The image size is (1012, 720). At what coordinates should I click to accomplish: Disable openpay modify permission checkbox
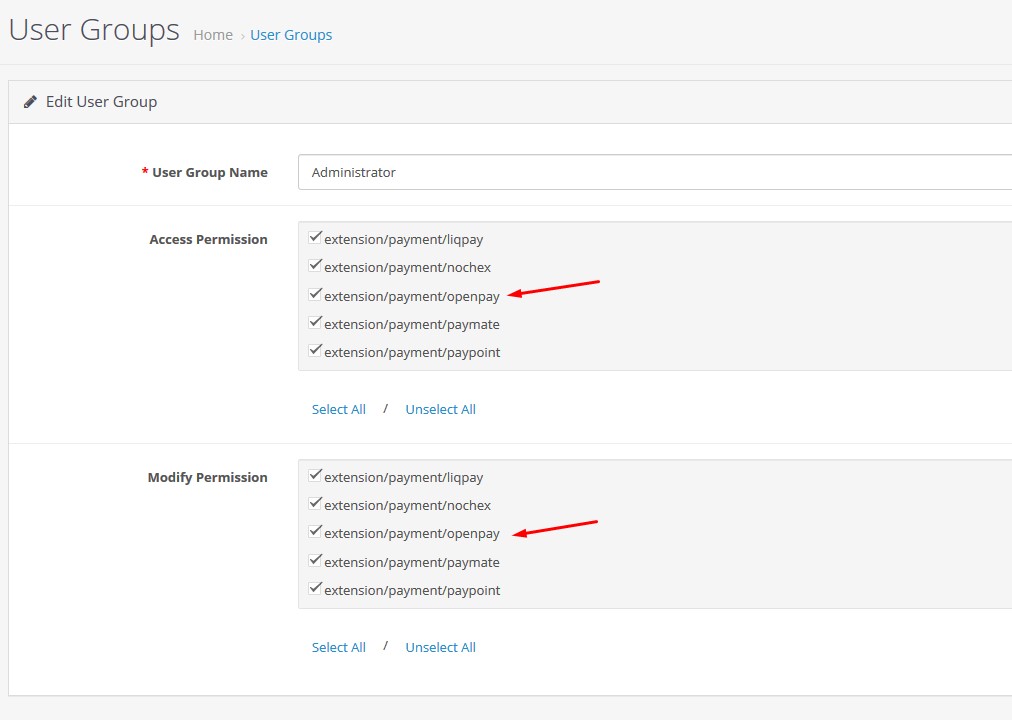[315, 533]
